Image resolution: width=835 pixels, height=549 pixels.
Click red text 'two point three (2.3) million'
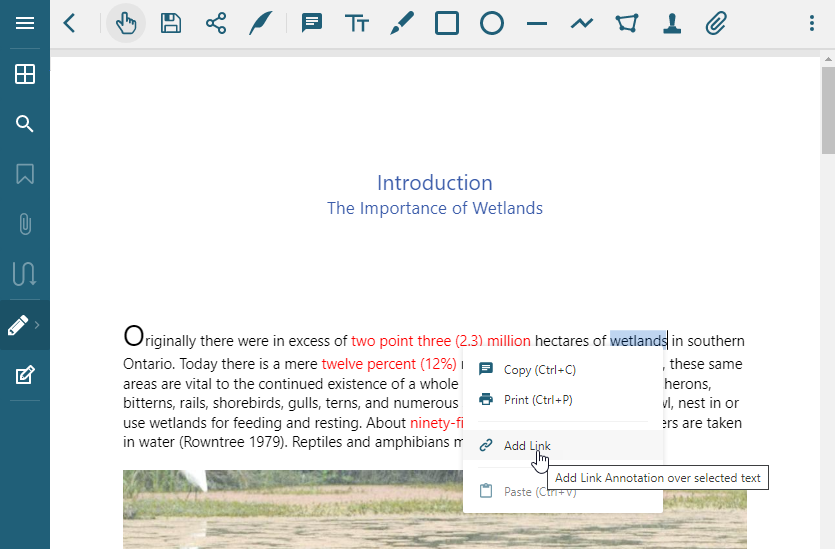tap(441, 341)
